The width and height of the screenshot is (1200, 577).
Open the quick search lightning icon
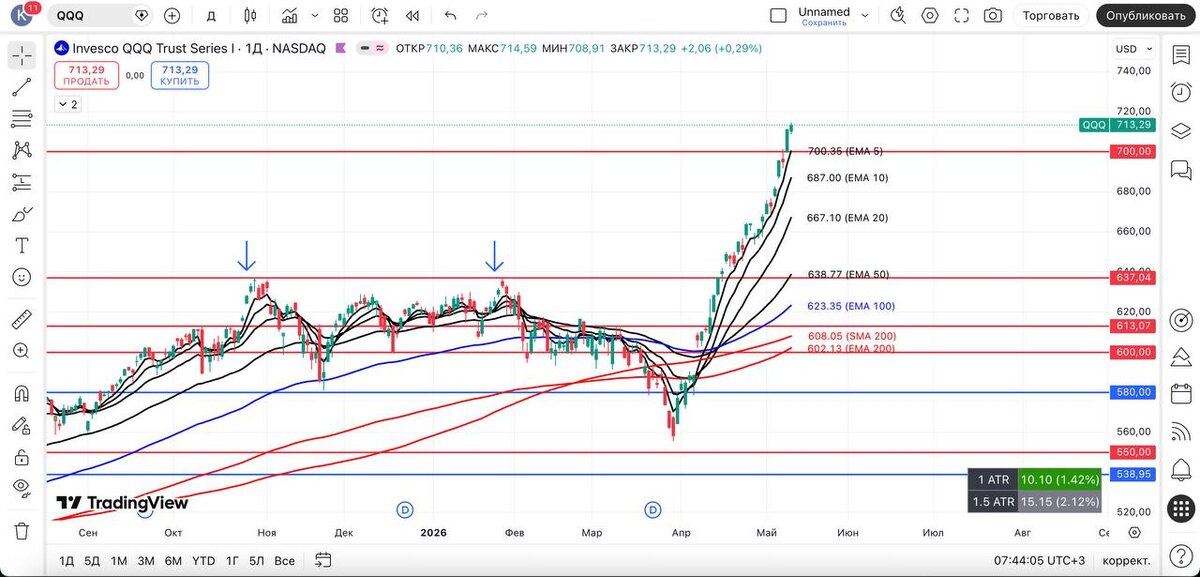coord(897,15)
